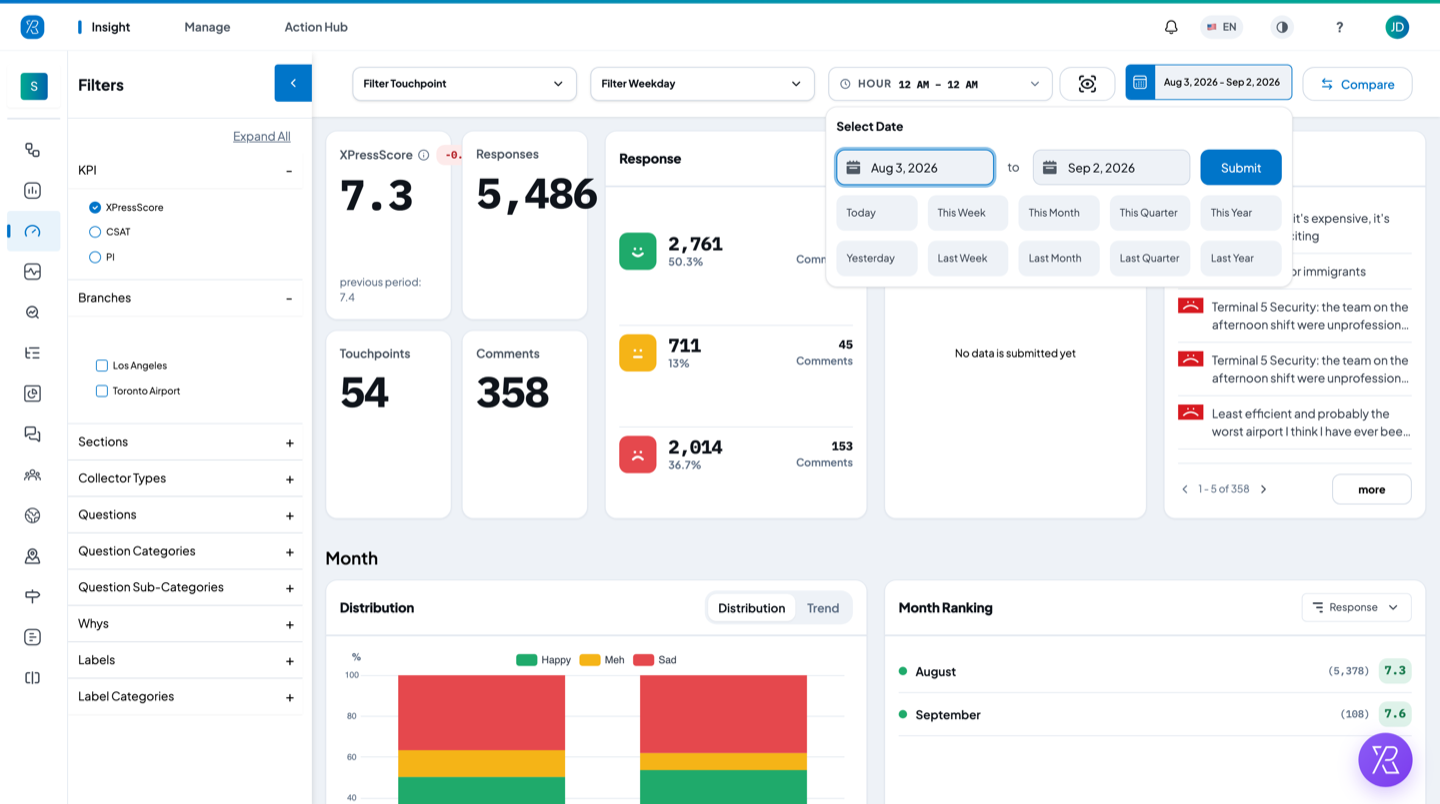
Task: Select the CSAT radio button
Action: tap(95, 232)
